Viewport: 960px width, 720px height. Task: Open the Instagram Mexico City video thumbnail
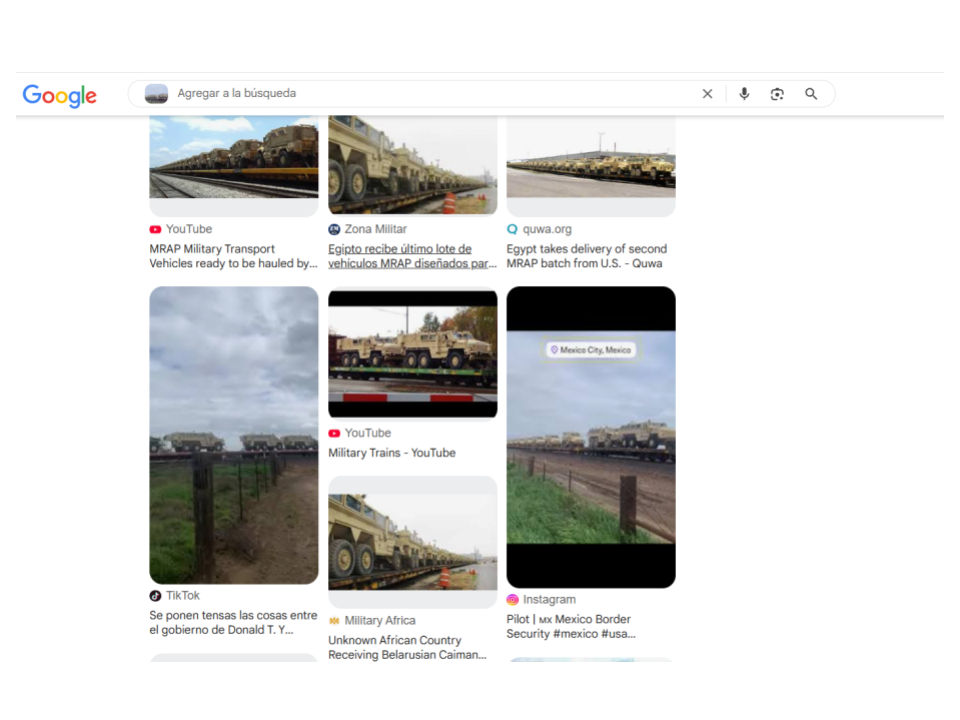click(591, 437)
